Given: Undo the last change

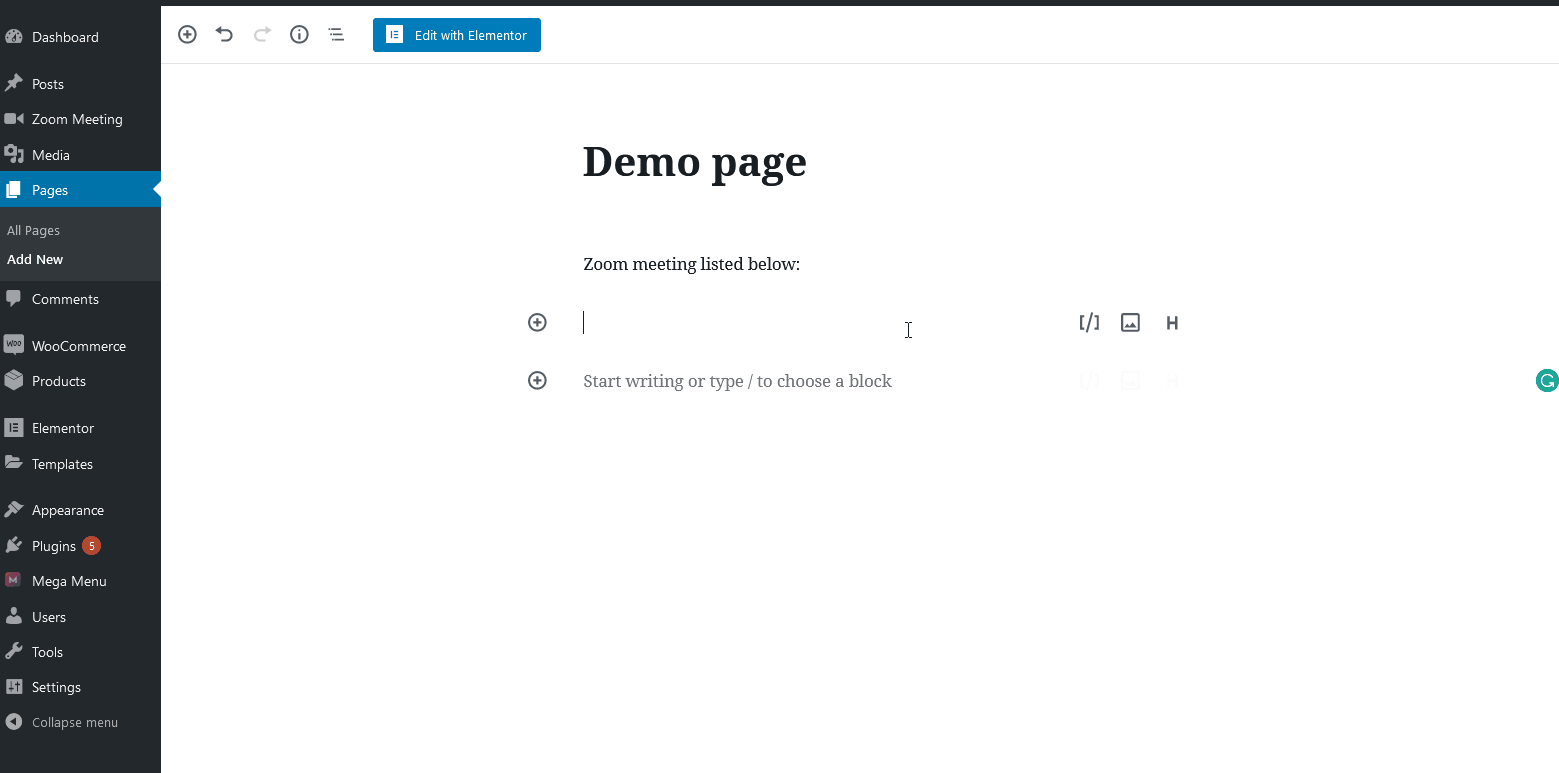Looking at the screenshot, I should coord(224,34).
